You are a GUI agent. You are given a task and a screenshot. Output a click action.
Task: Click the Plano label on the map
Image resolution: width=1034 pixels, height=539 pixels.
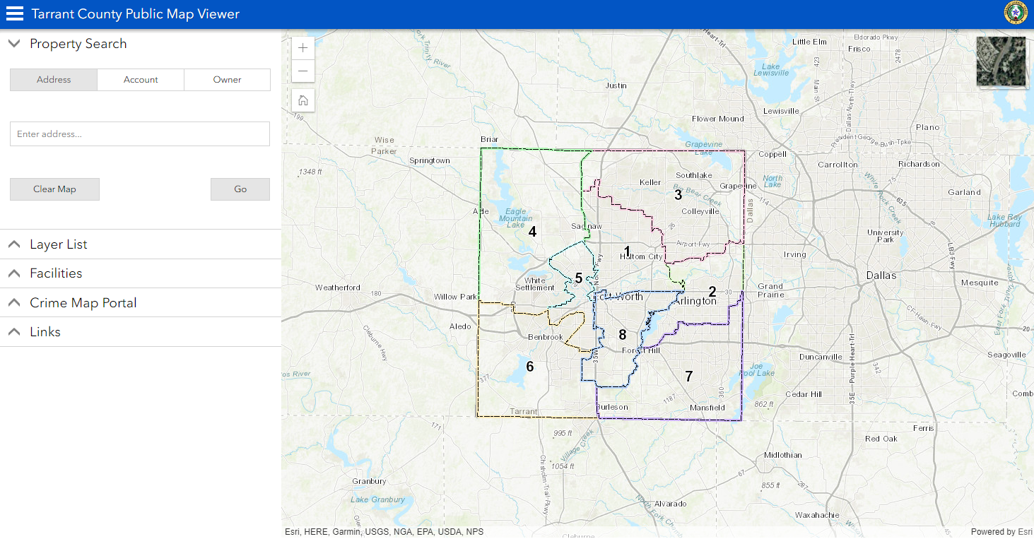[x=927, y=127]
